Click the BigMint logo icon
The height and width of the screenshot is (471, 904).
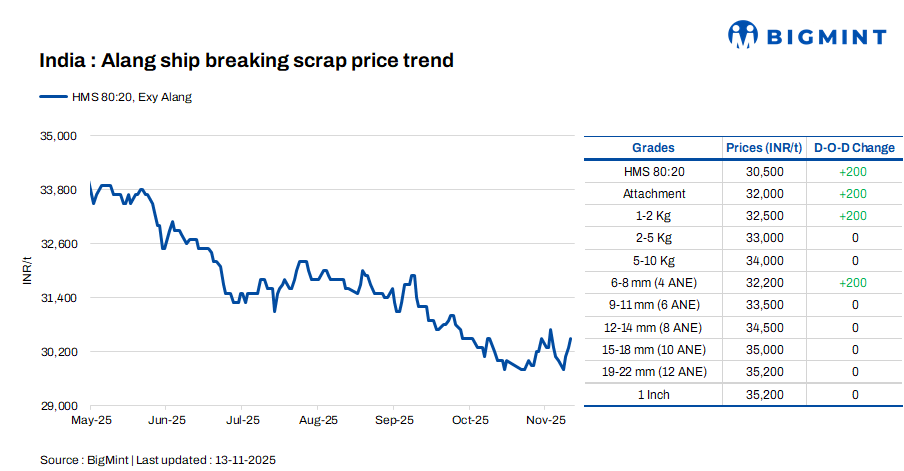pos(743,35)
